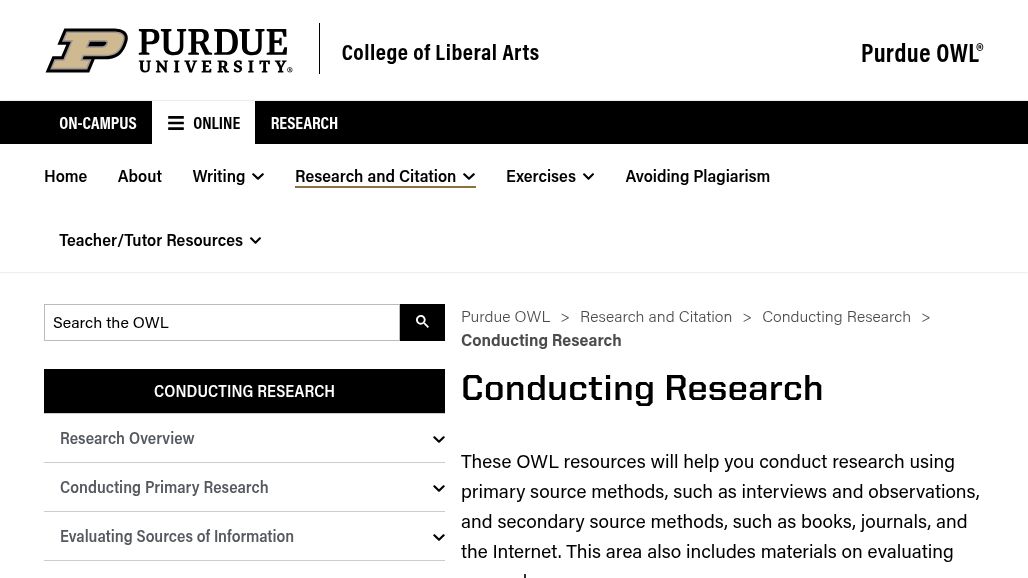1028x578 pixels.
Task: Select the Home navigation item
Action: [65, 175]
